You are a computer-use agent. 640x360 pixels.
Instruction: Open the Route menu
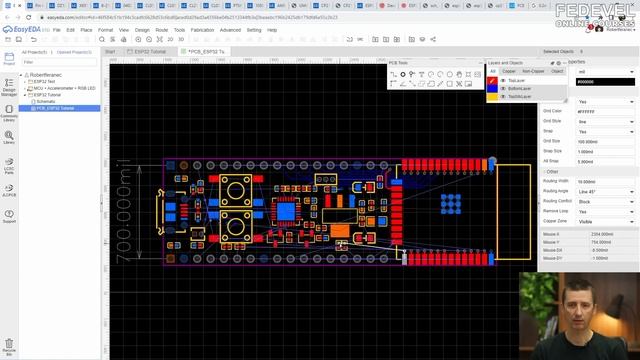162,30
